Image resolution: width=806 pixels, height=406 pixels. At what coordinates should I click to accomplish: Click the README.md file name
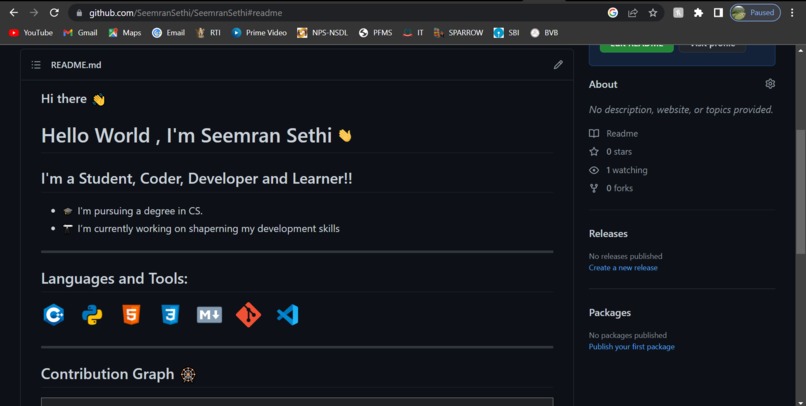tap(76, 65)
